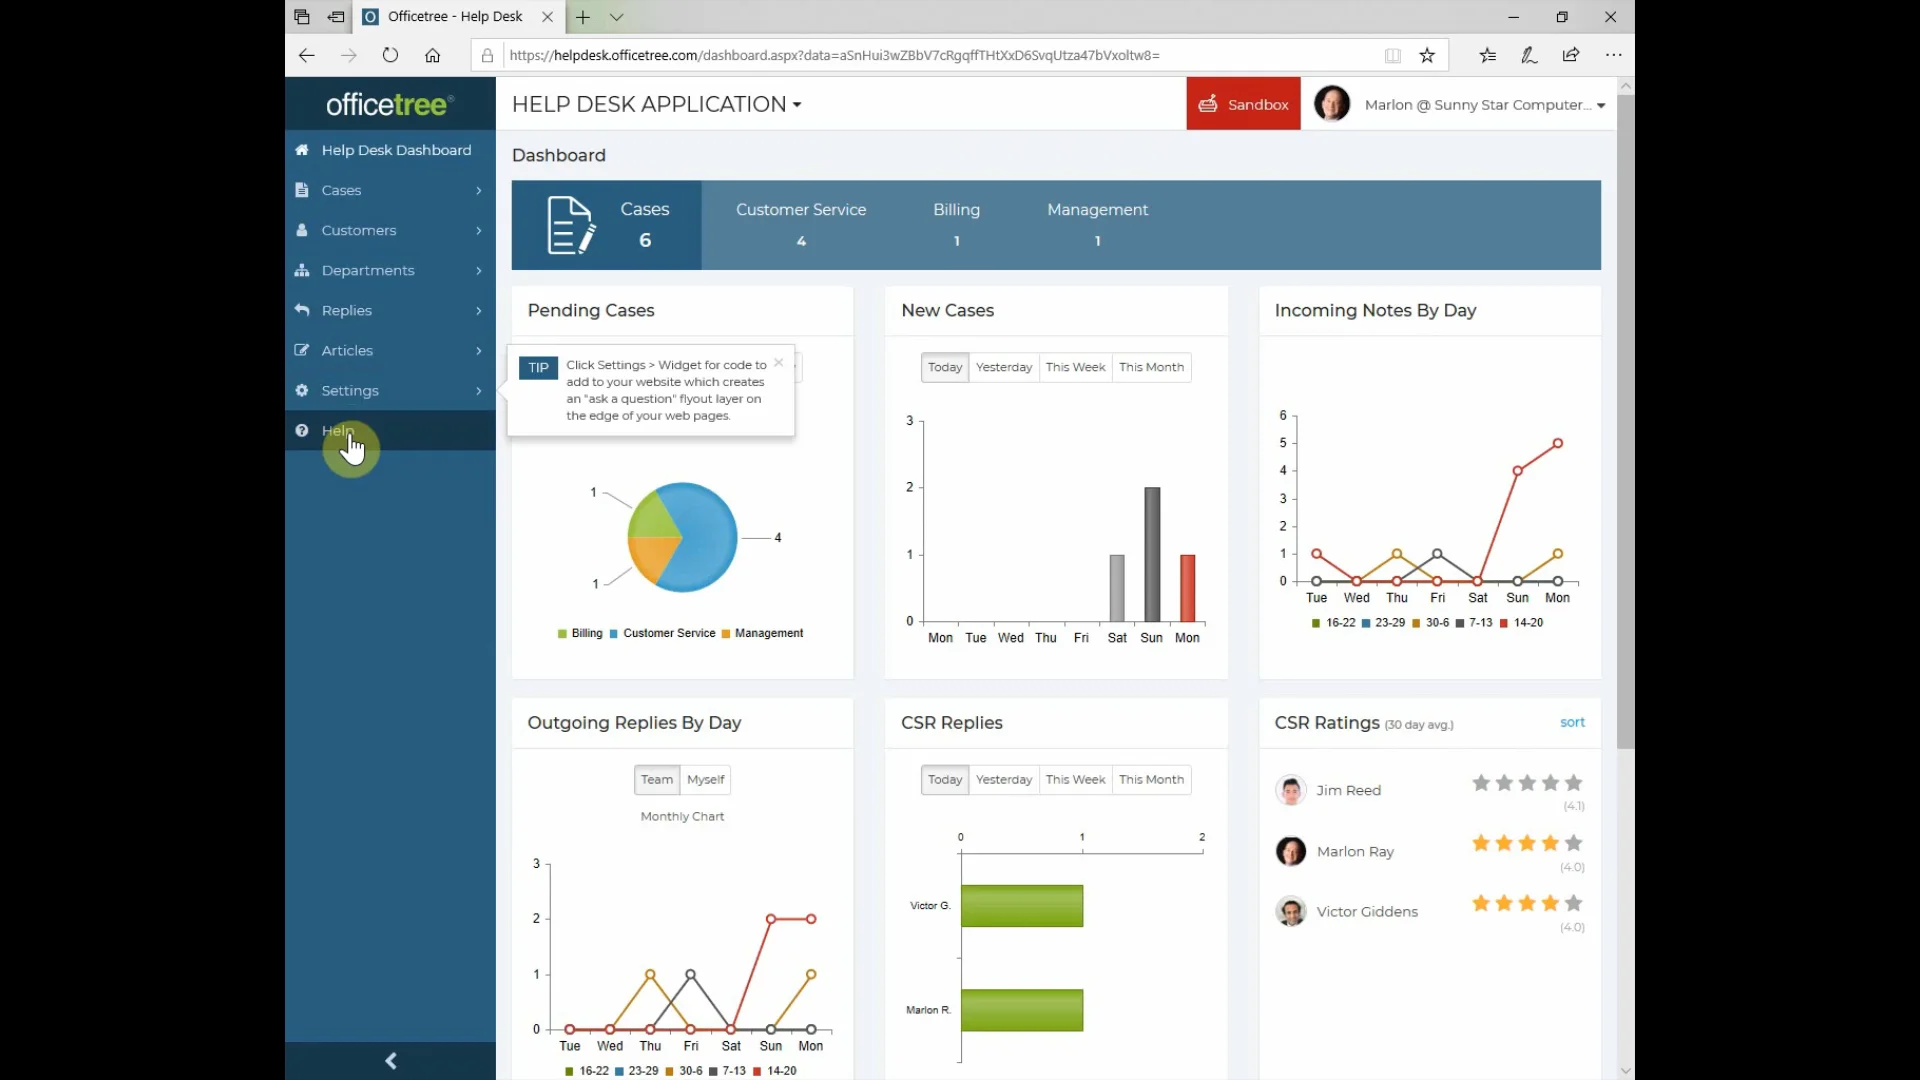
Task: Expand the Departments sidebar chevron
Action: coord(479,270)
